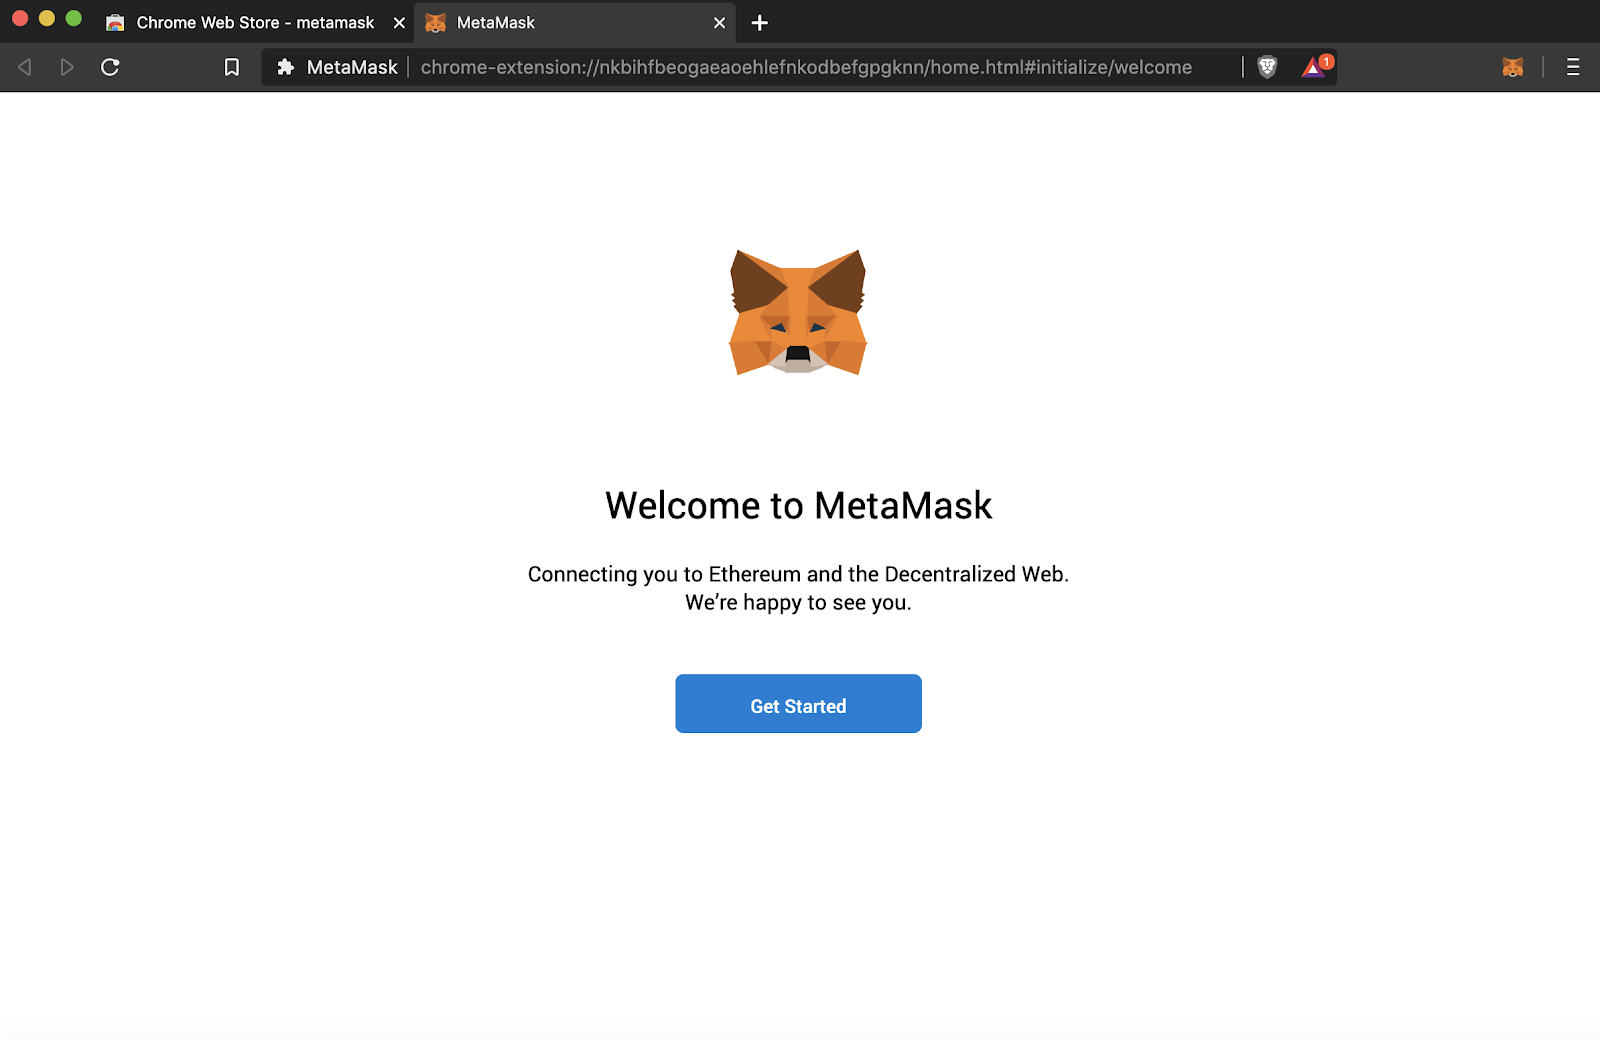The width and height of the screenshot is (1600, 1040).
Task: Minimize the window with the yellow button
Action: [47, 18]
